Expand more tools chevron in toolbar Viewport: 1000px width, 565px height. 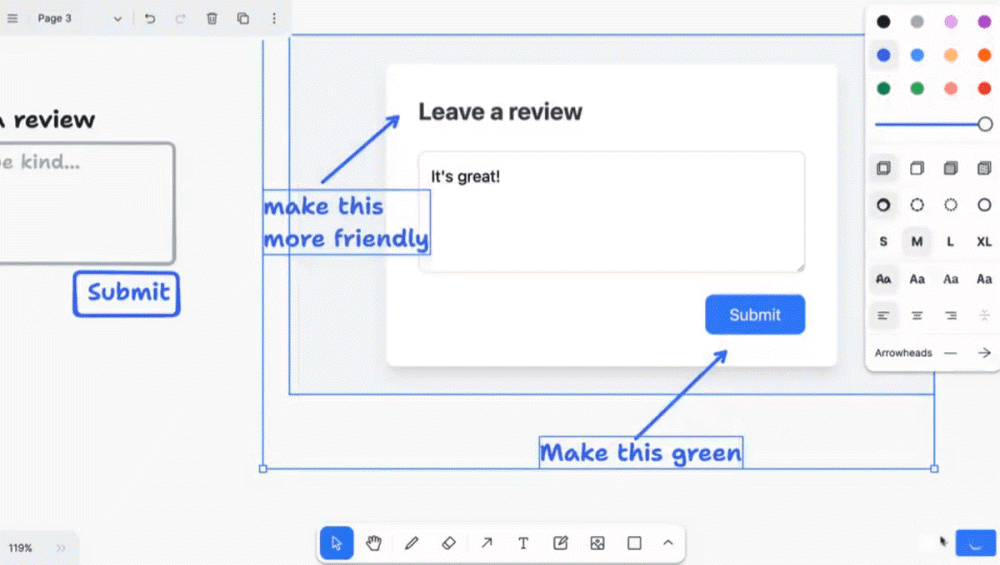[x=668, y=543]
